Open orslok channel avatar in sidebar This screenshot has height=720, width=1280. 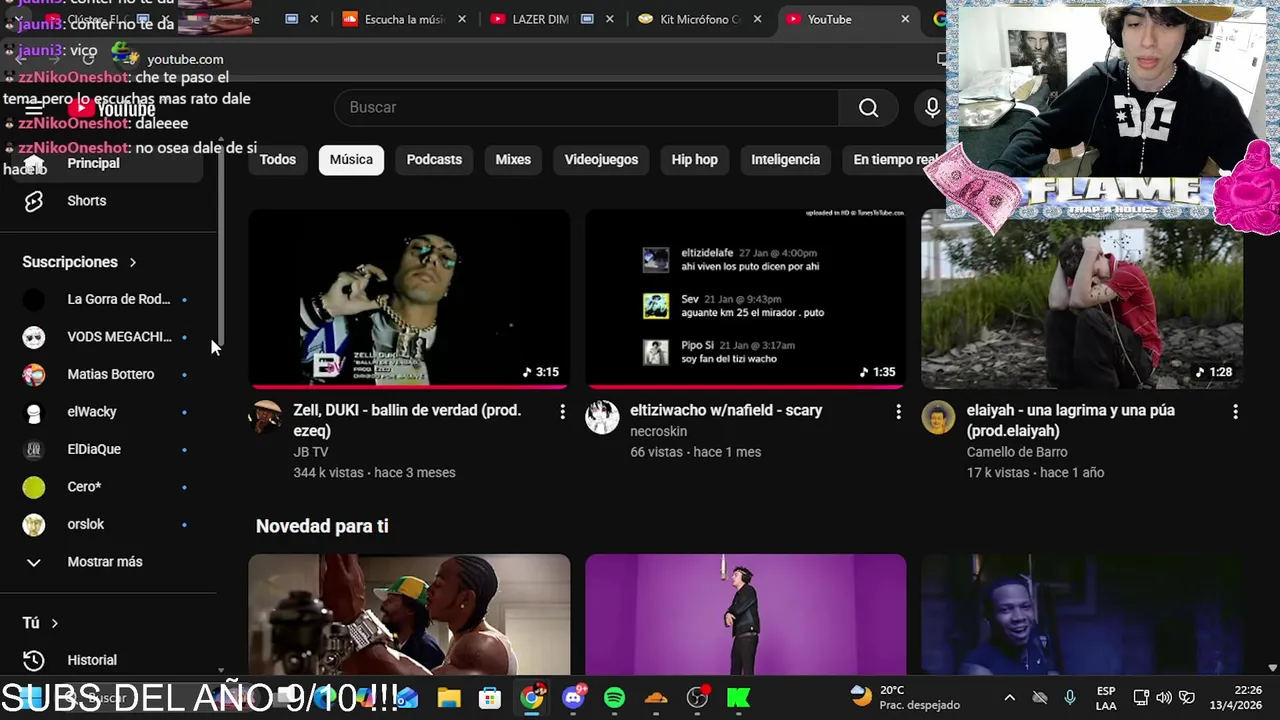coord(34,524)
